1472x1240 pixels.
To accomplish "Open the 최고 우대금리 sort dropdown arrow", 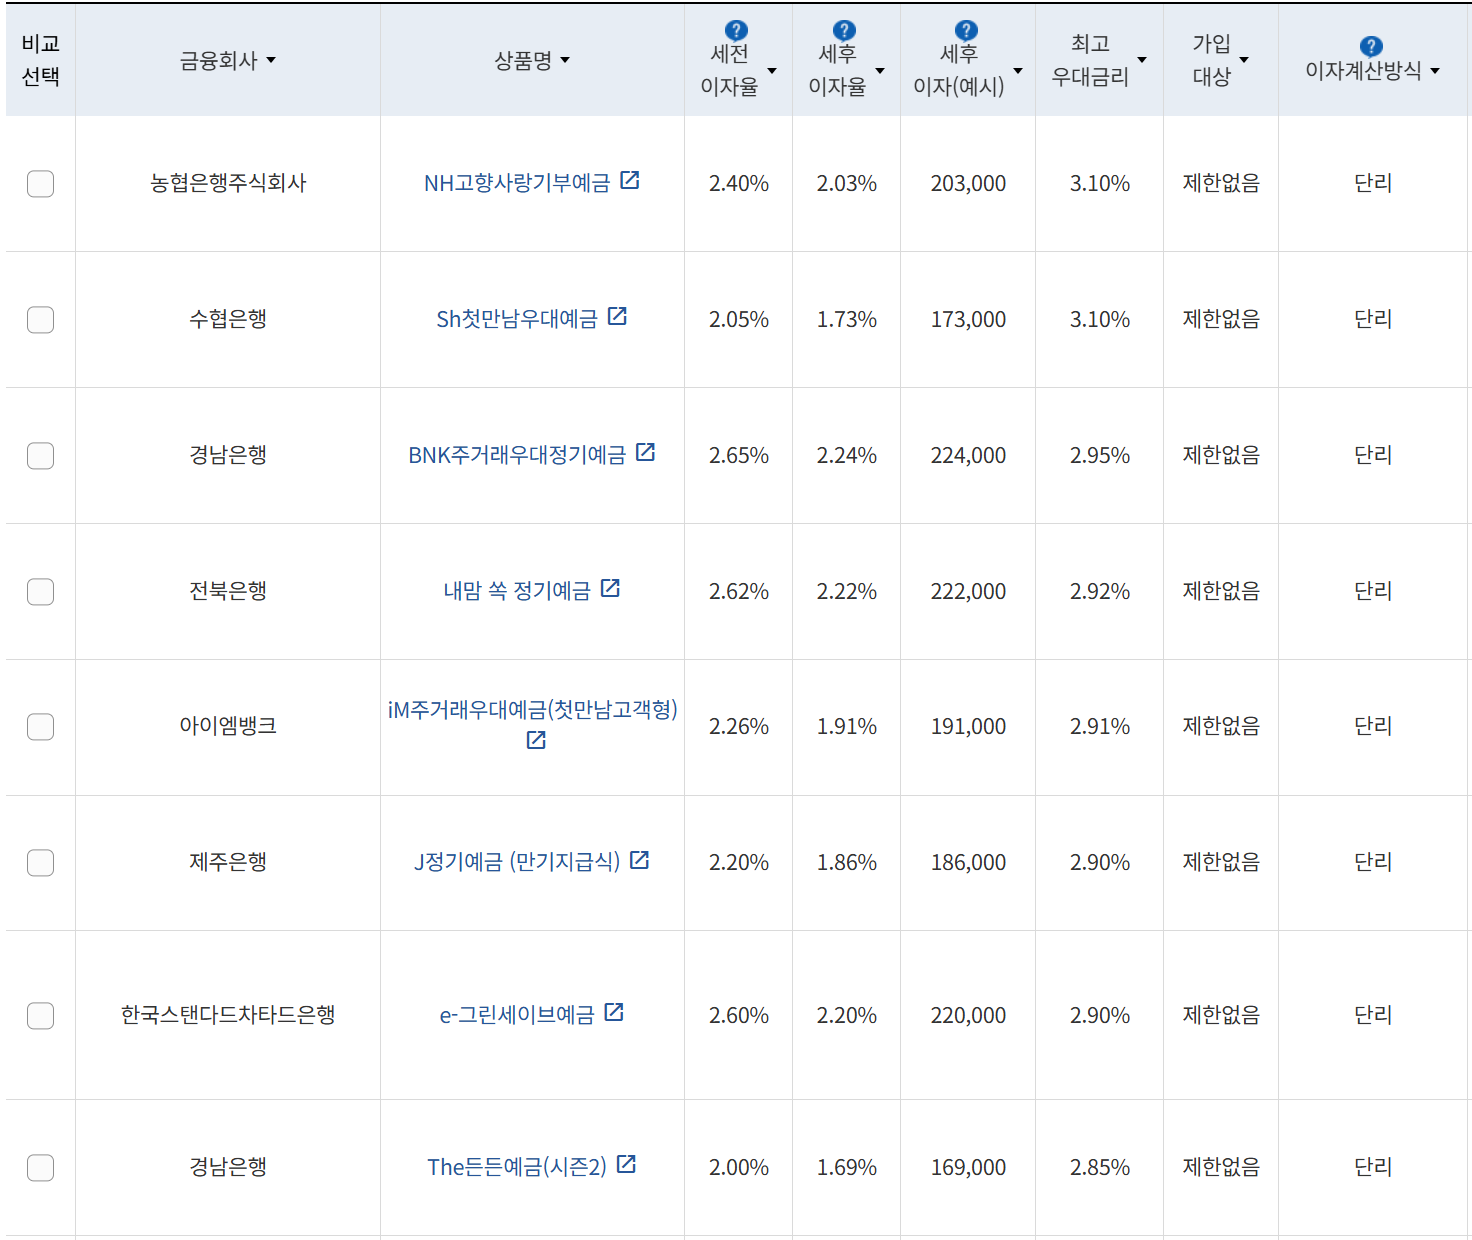I will coord(1142,60).
